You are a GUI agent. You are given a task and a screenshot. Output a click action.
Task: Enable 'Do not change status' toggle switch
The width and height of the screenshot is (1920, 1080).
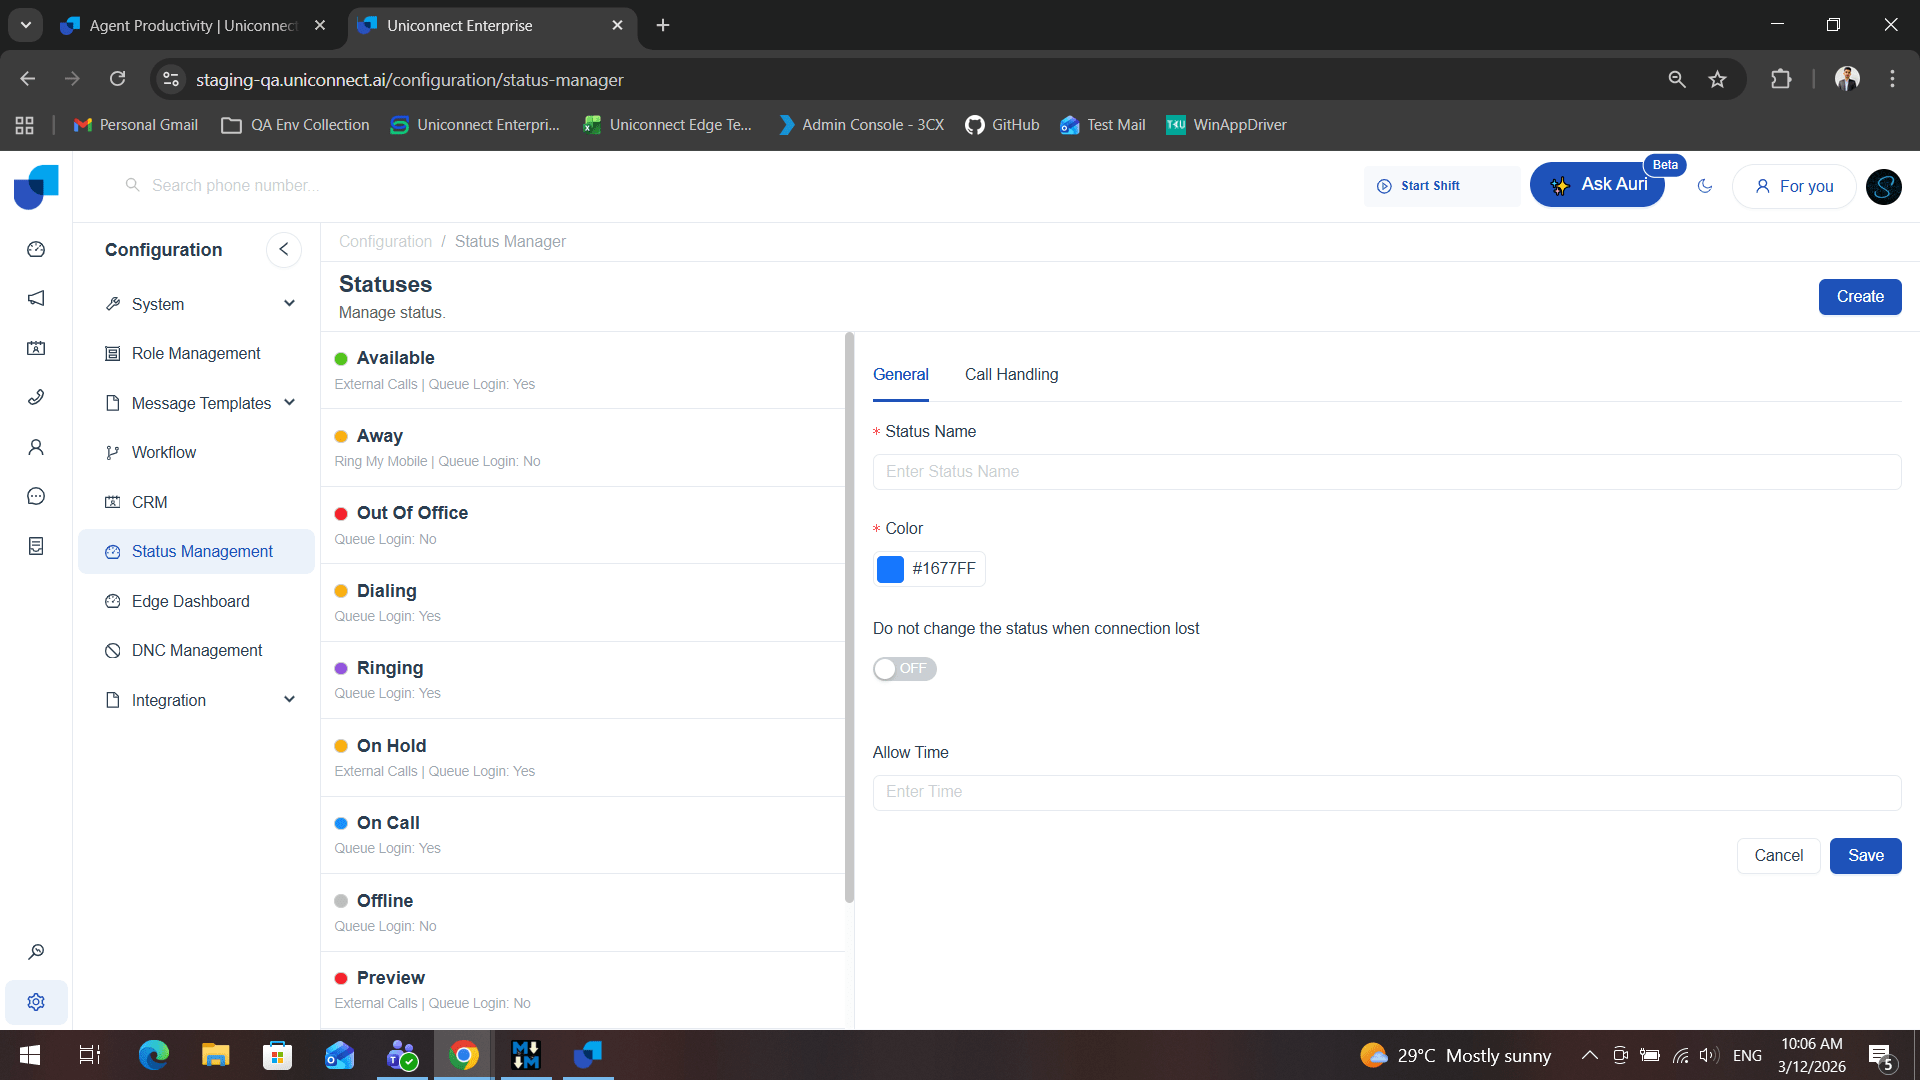(904, 669)
